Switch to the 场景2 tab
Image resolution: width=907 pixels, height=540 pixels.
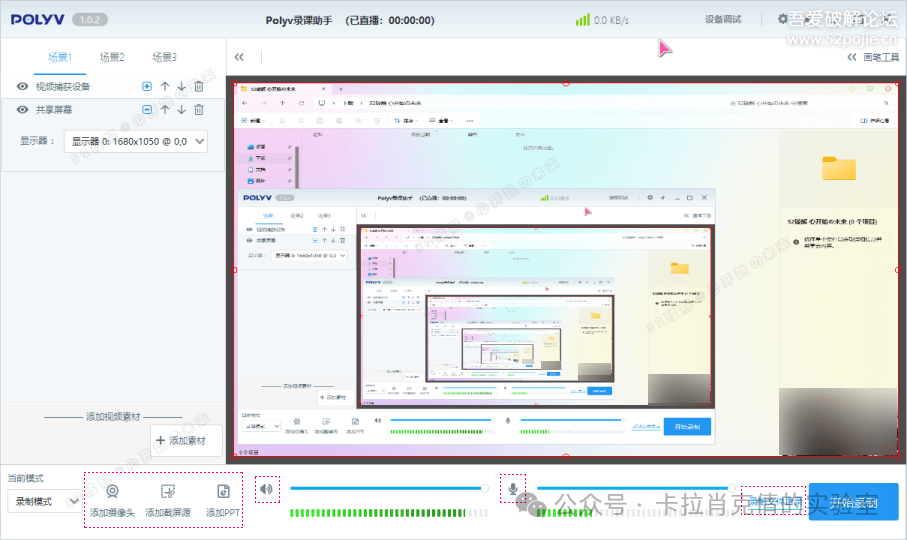[x=112, y=57]
